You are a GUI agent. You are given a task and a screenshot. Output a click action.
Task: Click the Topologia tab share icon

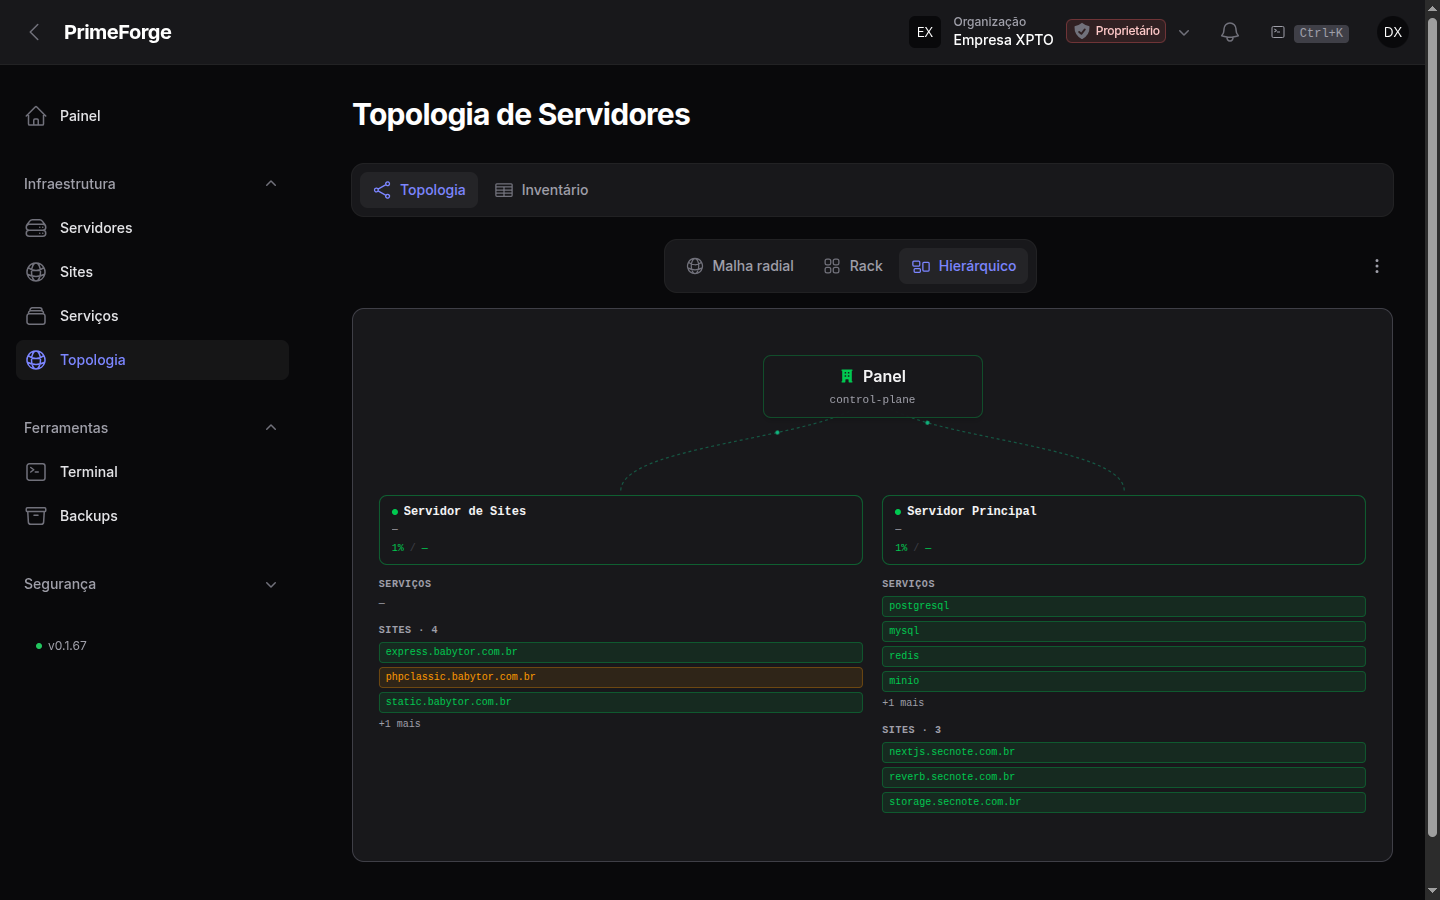(x=382, y=190)
